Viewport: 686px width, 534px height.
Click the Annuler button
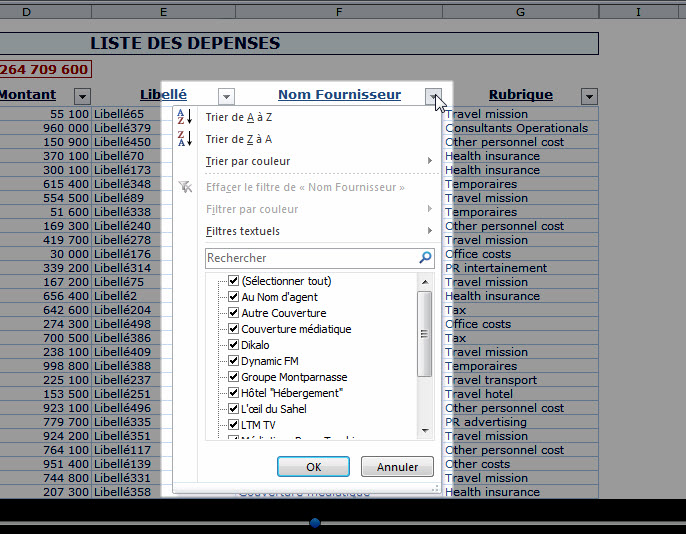click(x=397, y=467)
